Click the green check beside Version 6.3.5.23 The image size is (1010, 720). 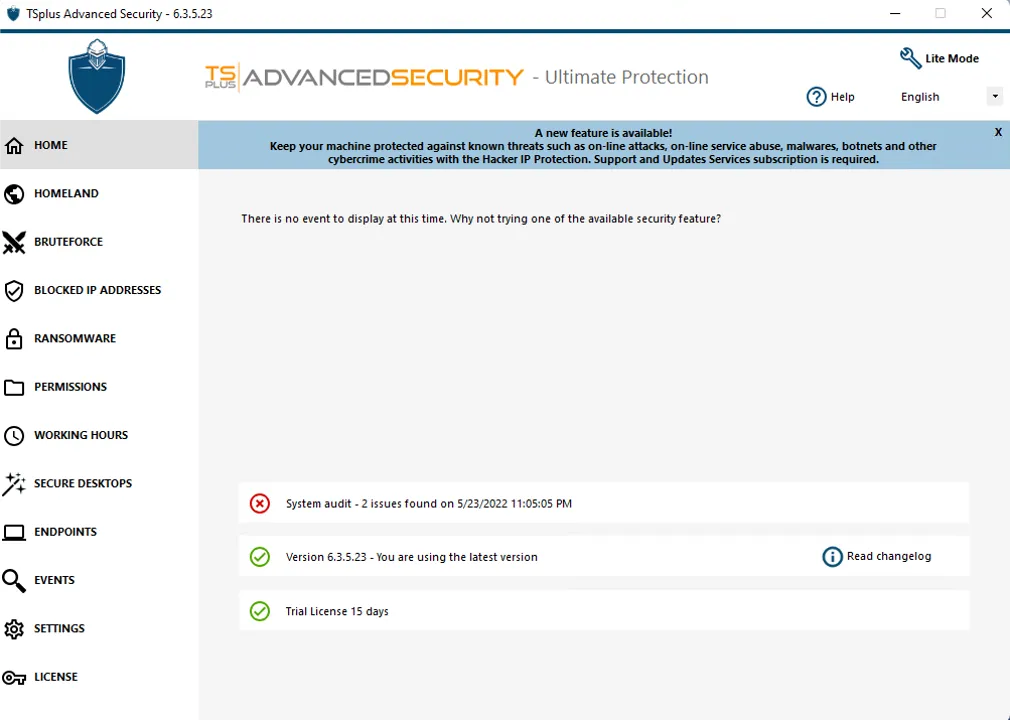pyautogui.click(x=260, y=556)
